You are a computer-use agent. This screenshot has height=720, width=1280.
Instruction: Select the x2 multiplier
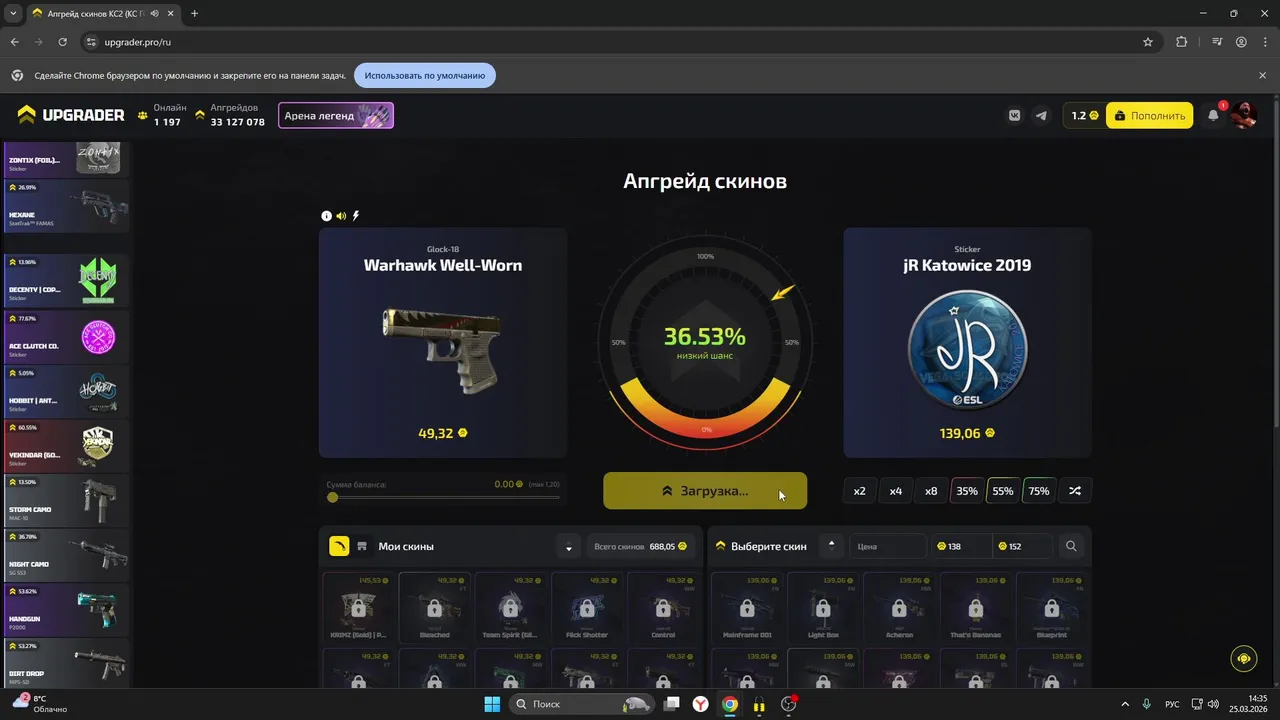pyautogui.click(x=860, y=491)
